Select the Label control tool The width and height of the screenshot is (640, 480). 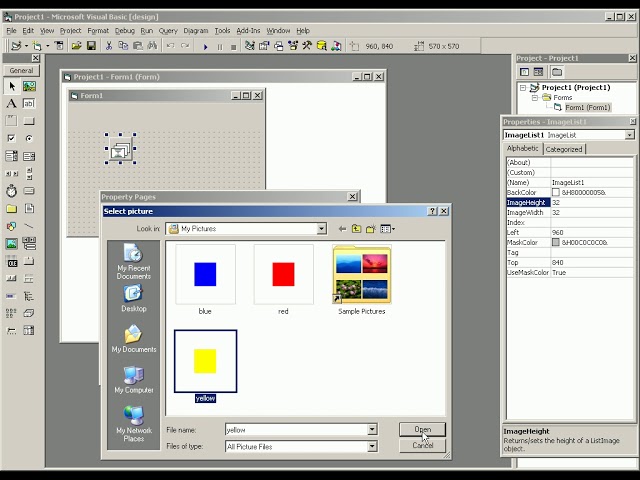tap(11, 104)
